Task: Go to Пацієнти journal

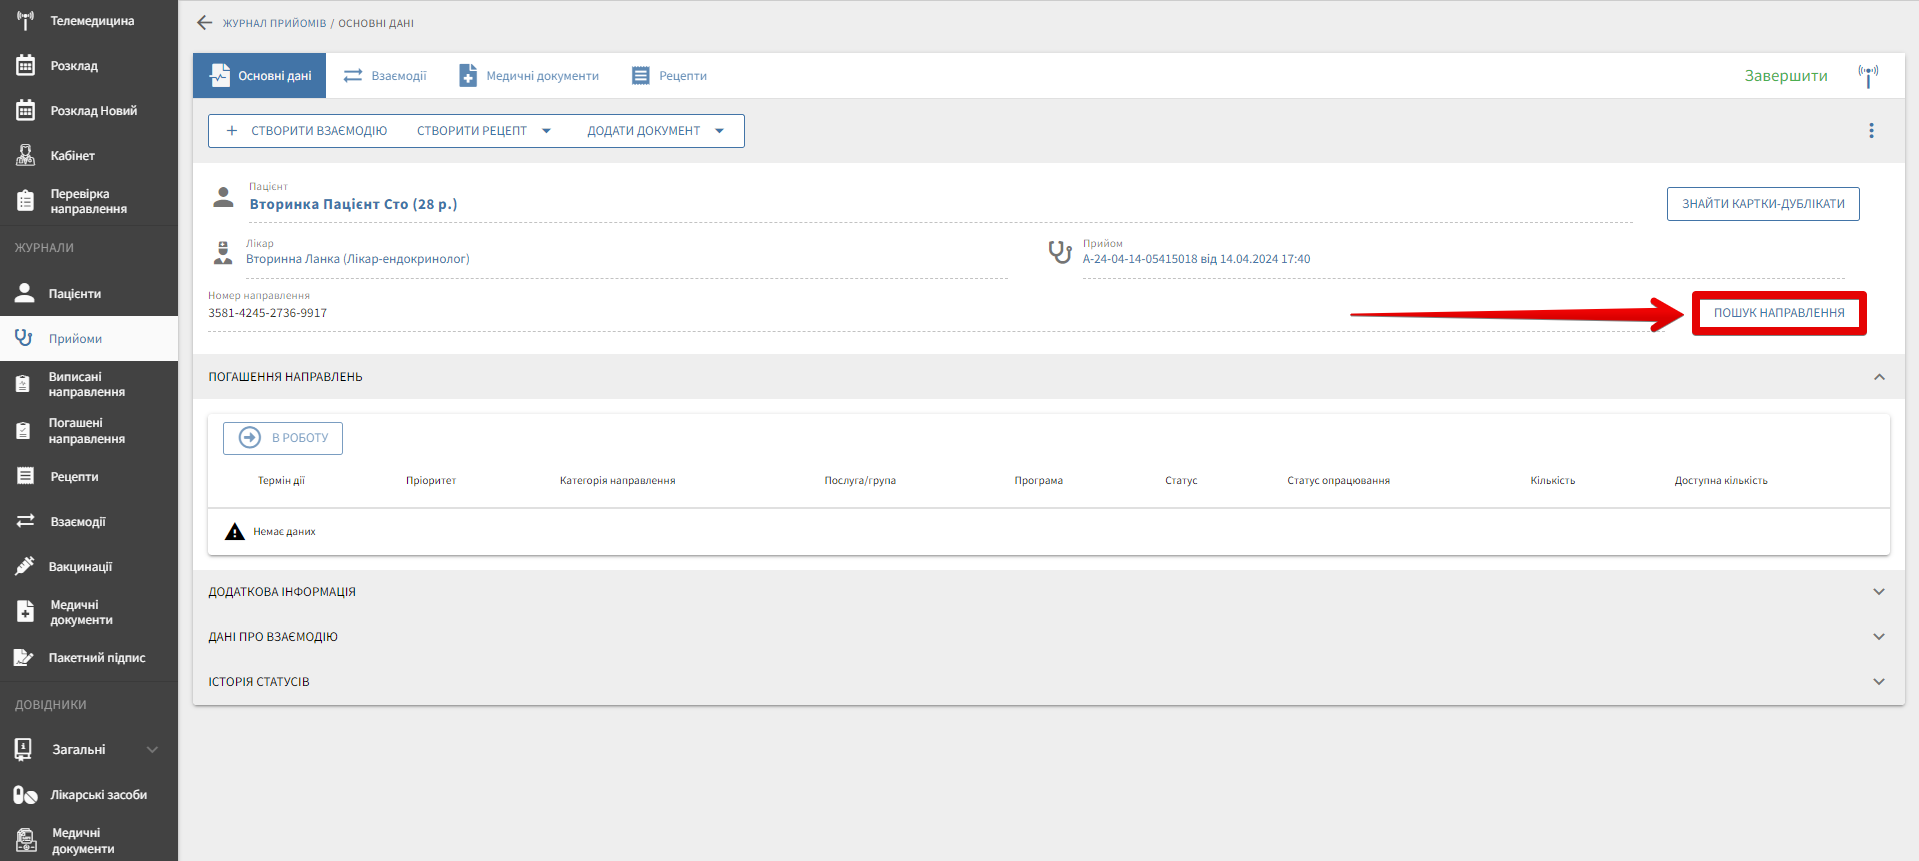Action: coord(74,294)
